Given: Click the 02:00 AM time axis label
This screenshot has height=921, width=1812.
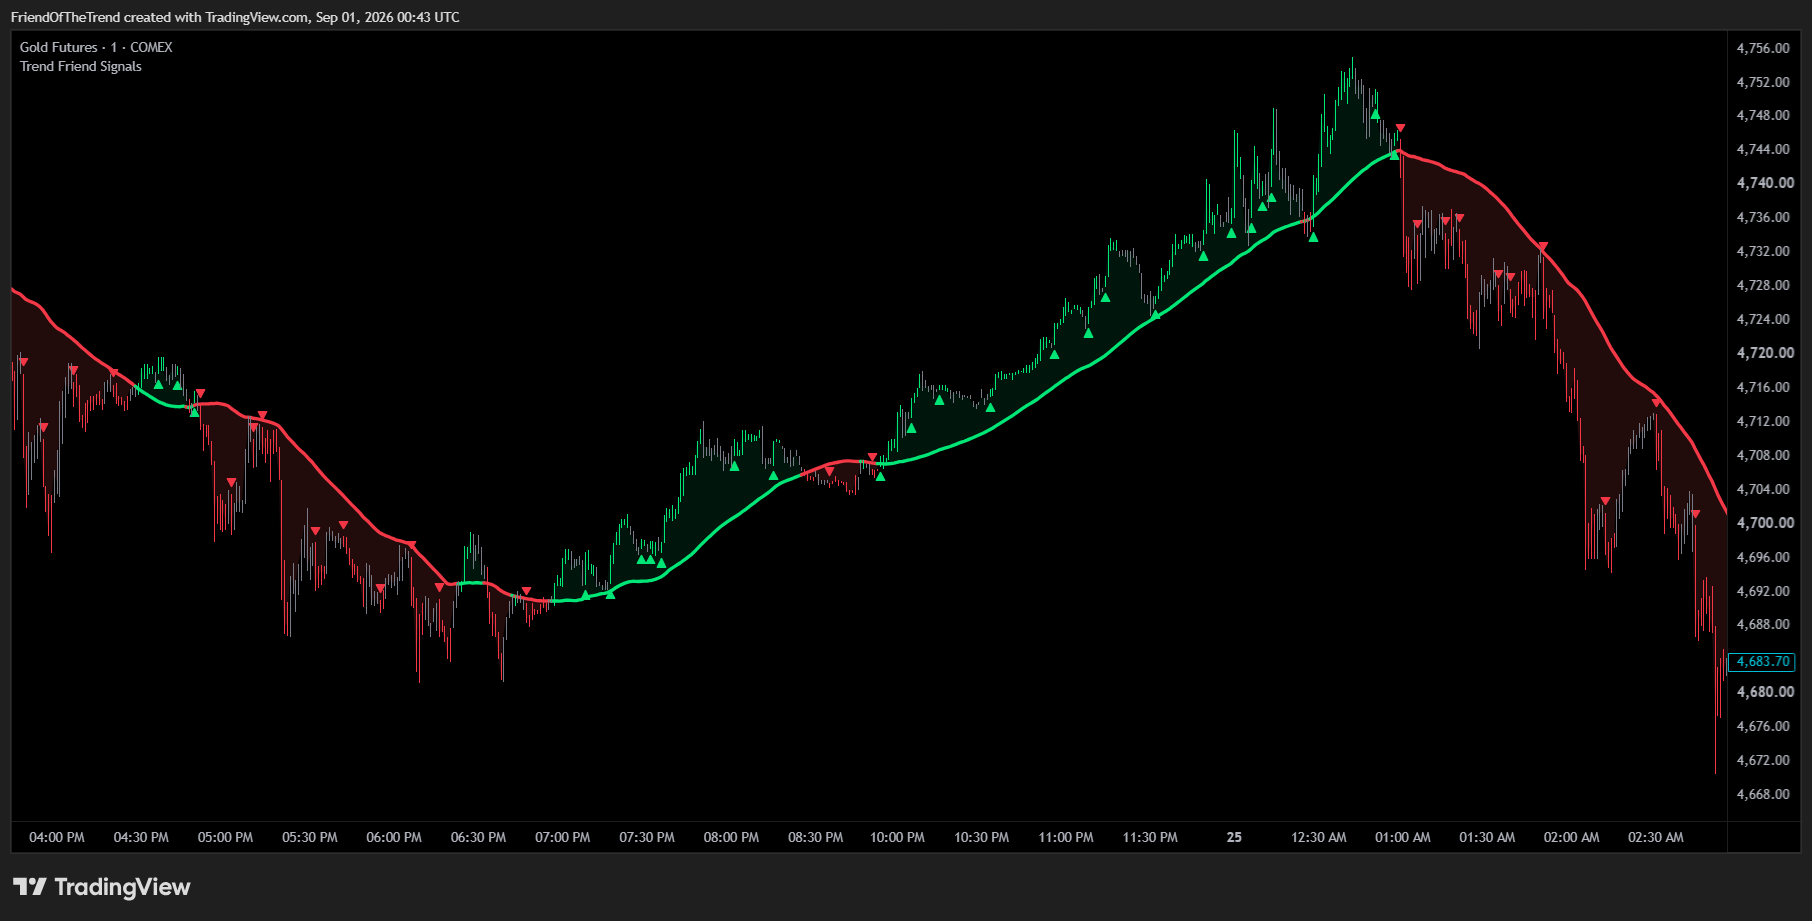Looking at the screenshot, I should (1571, 837).
